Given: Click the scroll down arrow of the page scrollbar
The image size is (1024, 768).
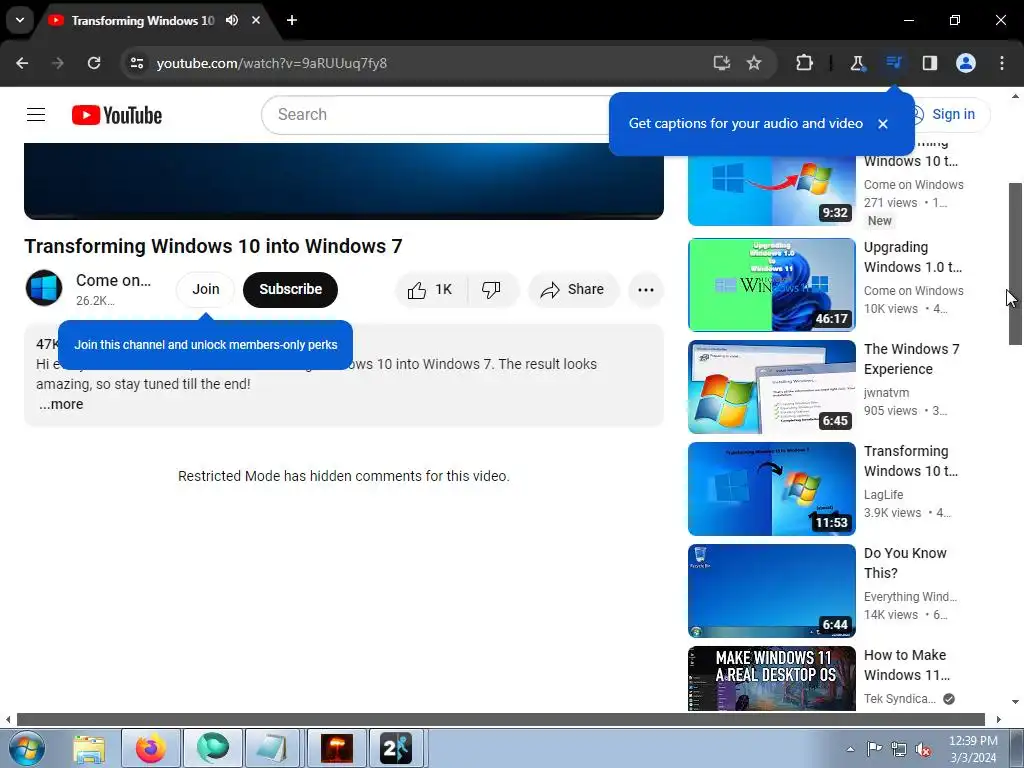Looking at the screenshot, I should [1015, 702].
